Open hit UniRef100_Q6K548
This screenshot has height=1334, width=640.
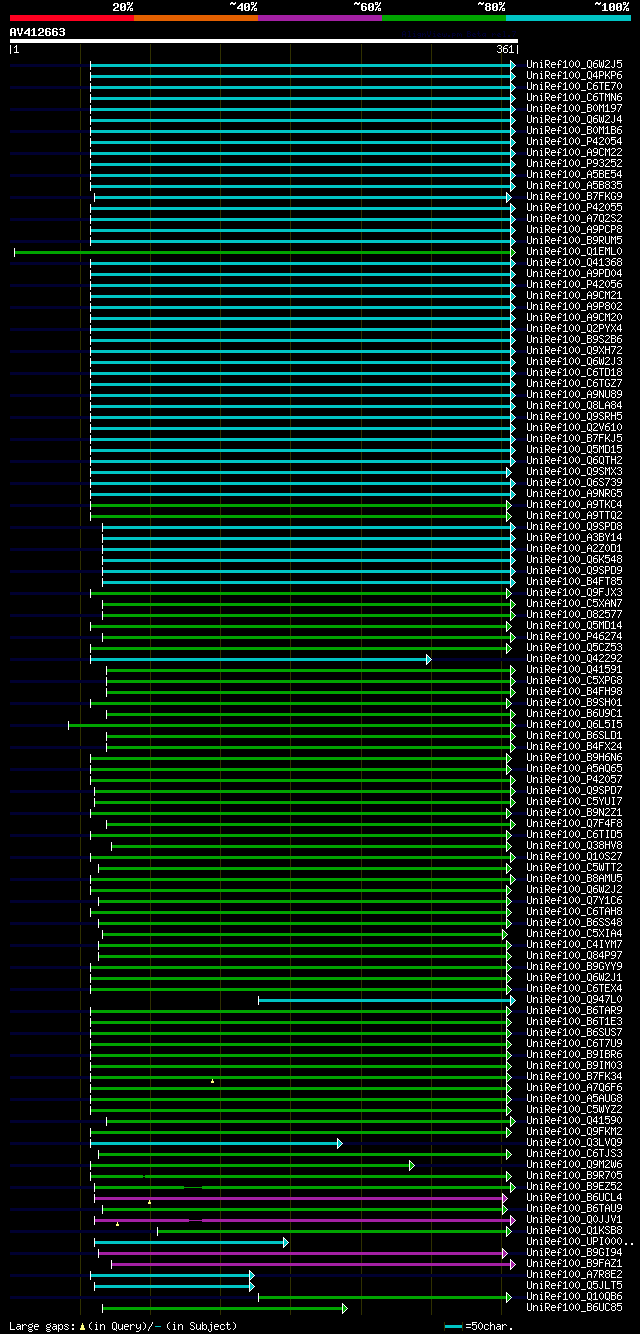[x=575, y=560]
